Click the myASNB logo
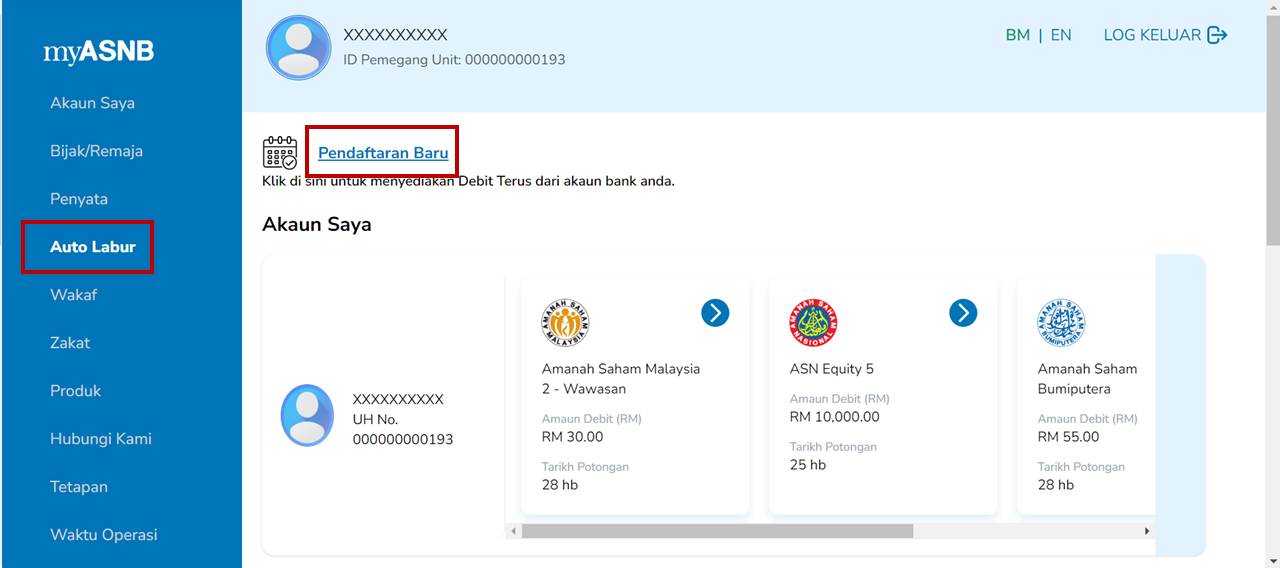Screen dimensions: 1280x568 [x=98, y=52]
